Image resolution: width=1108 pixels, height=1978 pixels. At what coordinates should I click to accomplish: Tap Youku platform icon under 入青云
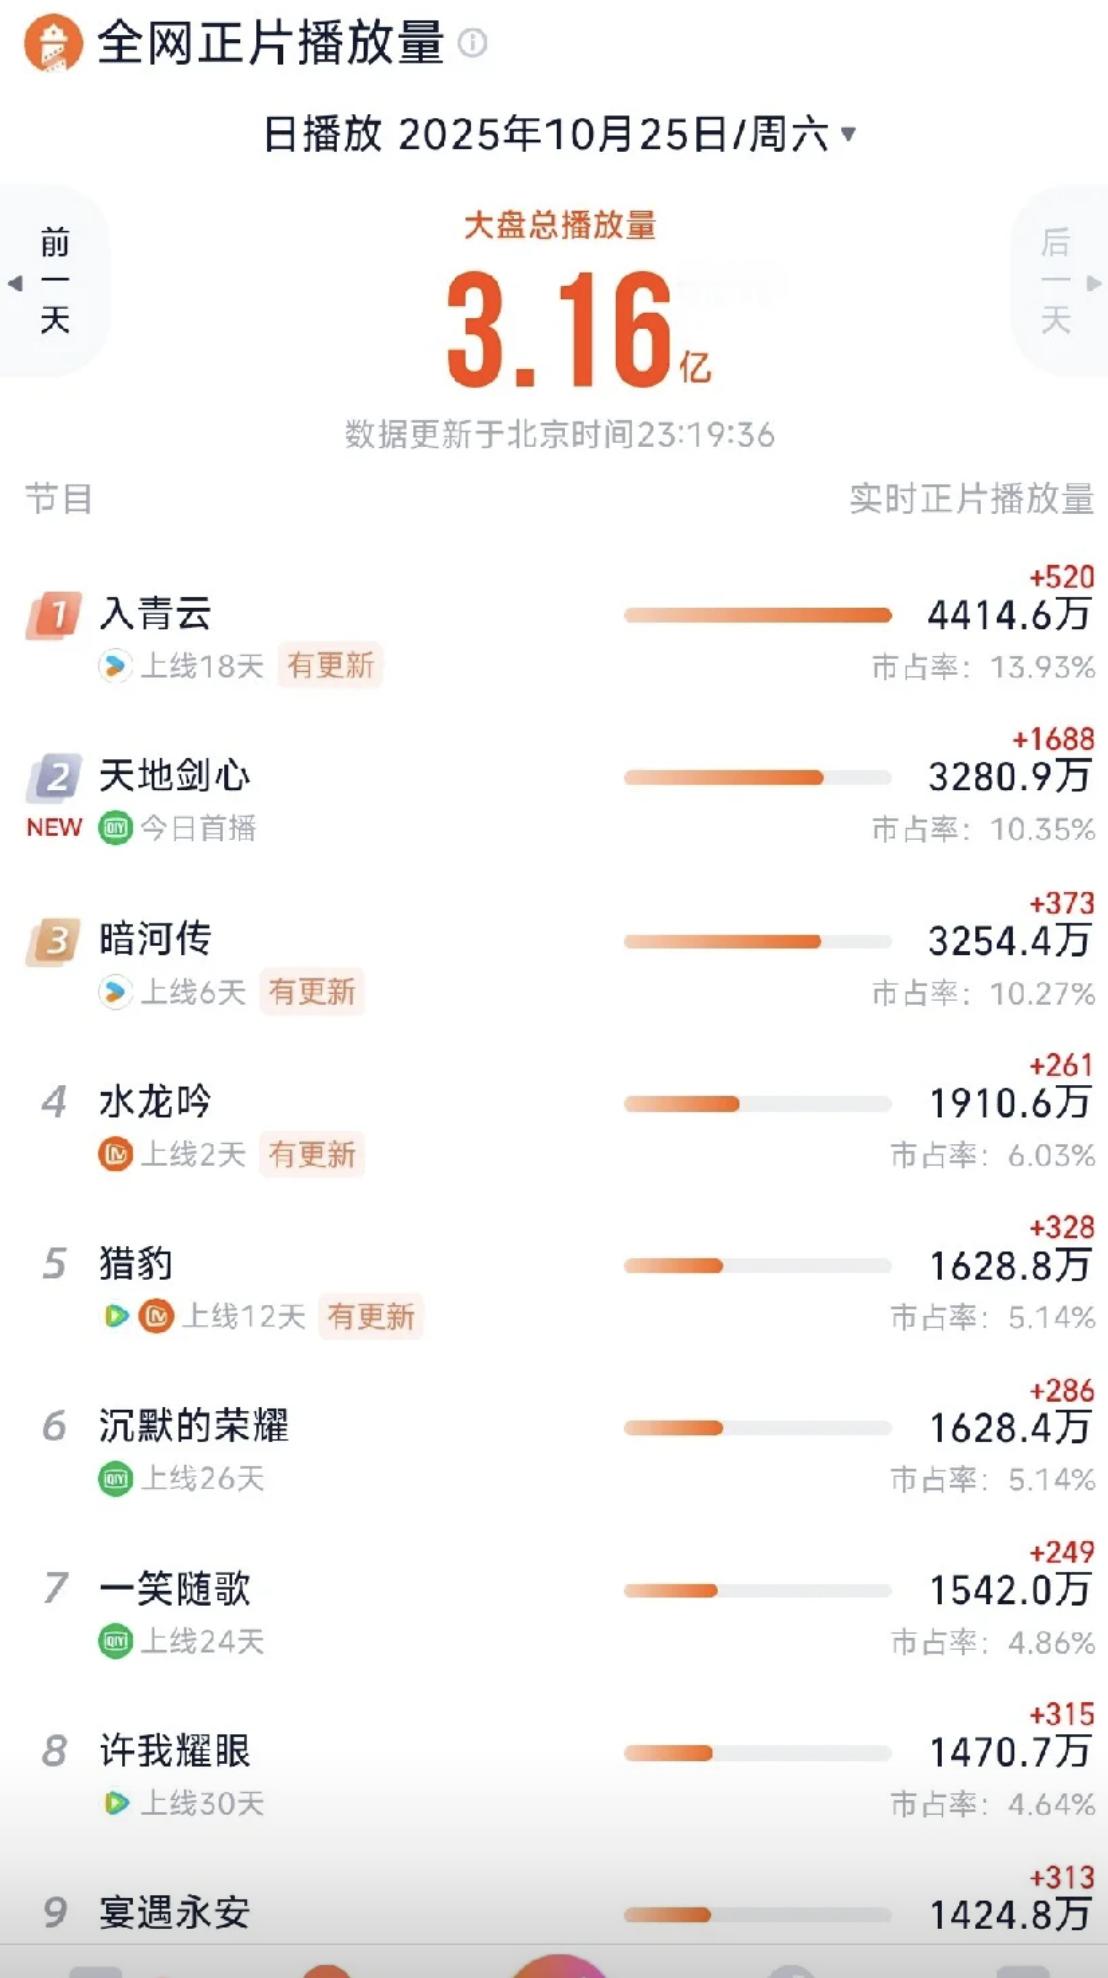coord(115,665)
